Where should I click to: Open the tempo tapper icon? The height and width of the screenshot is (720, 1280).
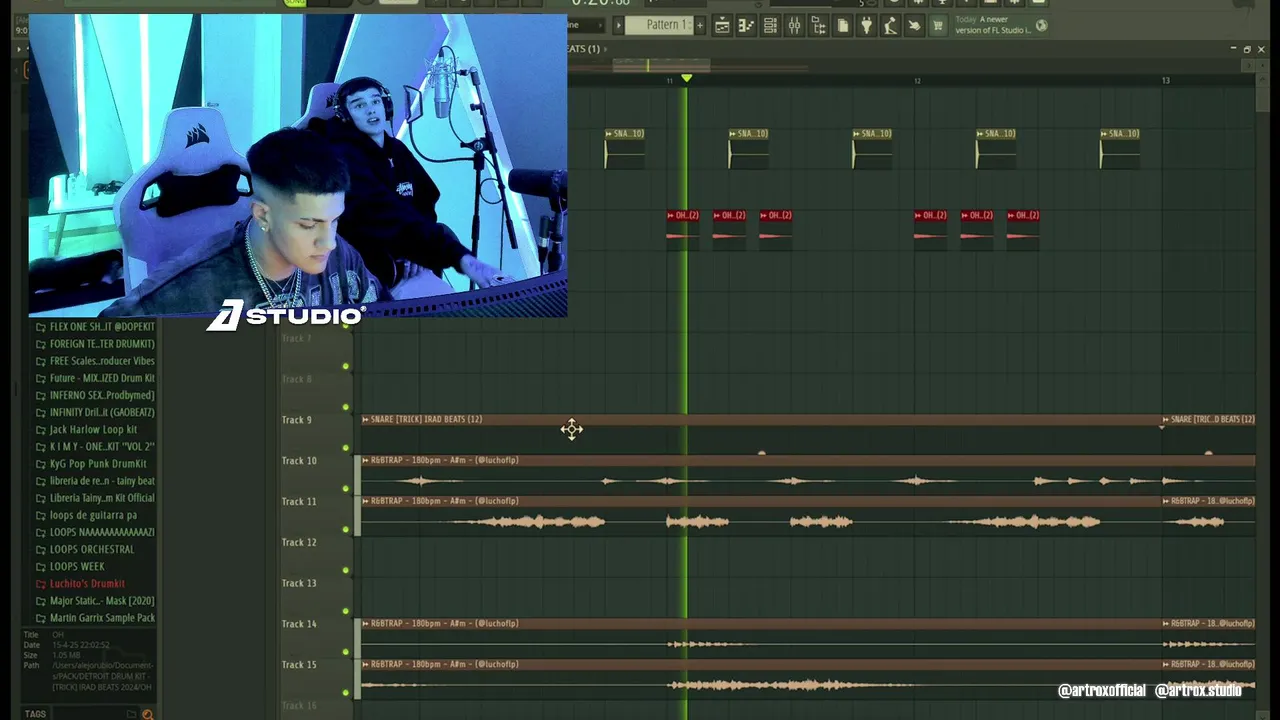point(890,26)
